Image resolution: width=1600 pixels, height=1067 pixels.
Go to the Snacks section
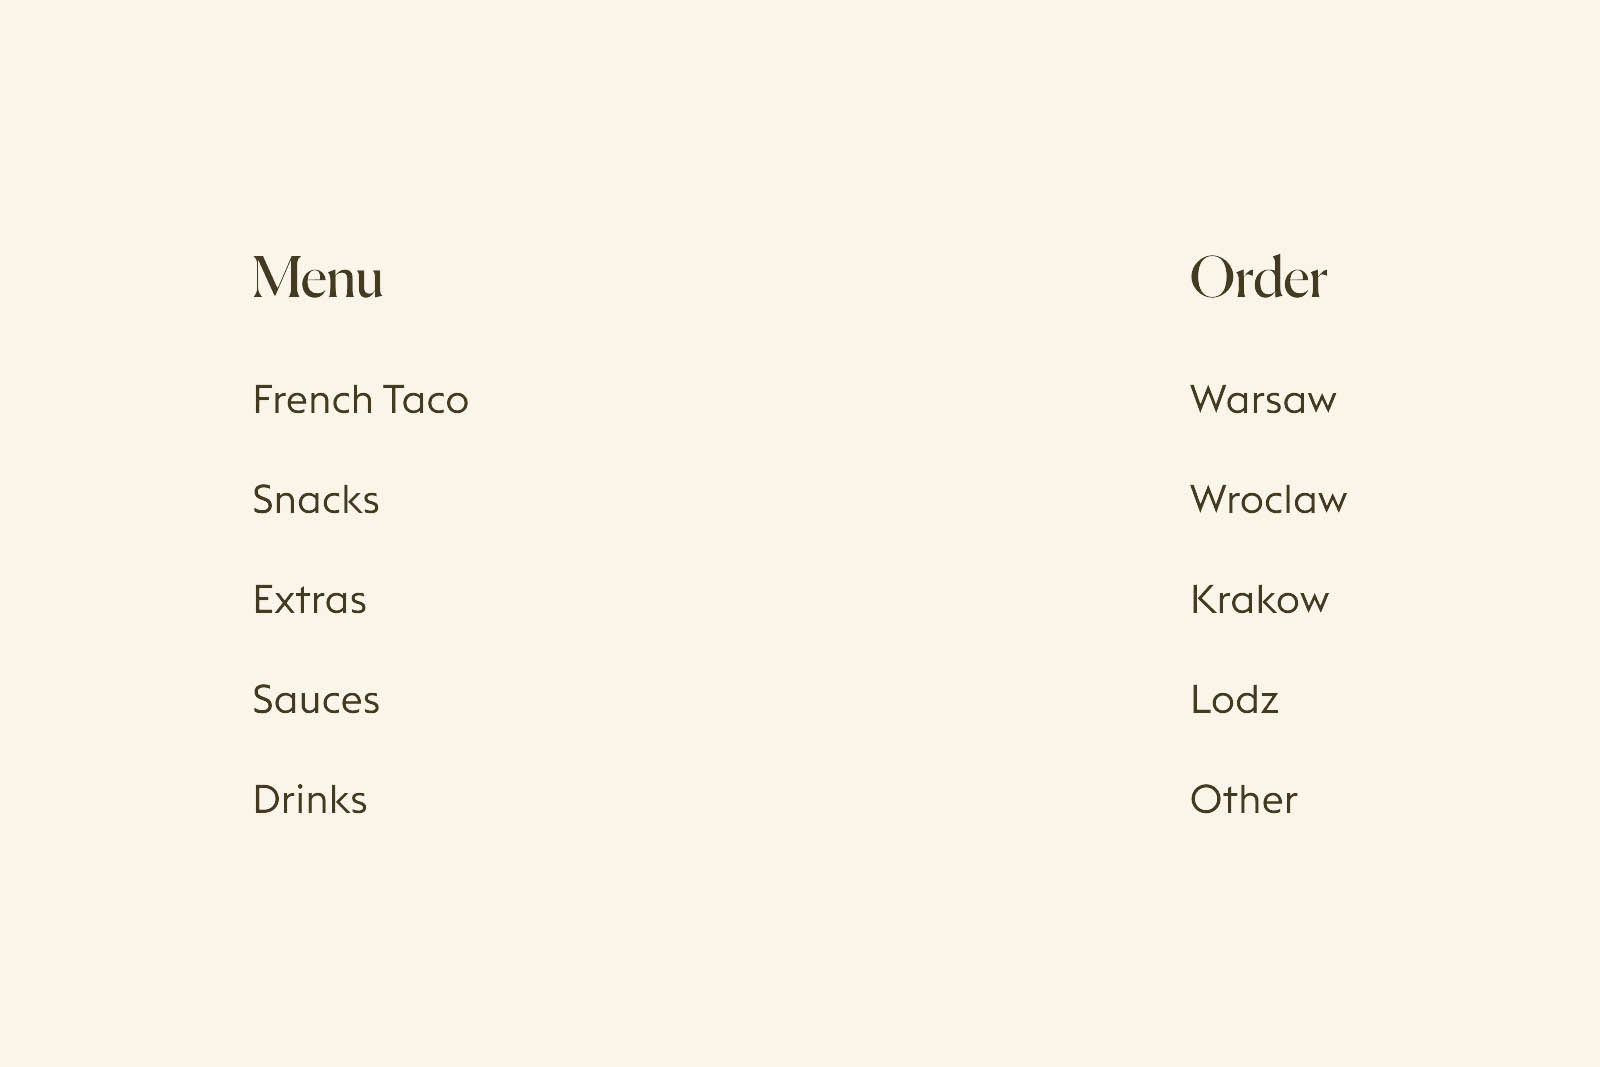point(316,500)
